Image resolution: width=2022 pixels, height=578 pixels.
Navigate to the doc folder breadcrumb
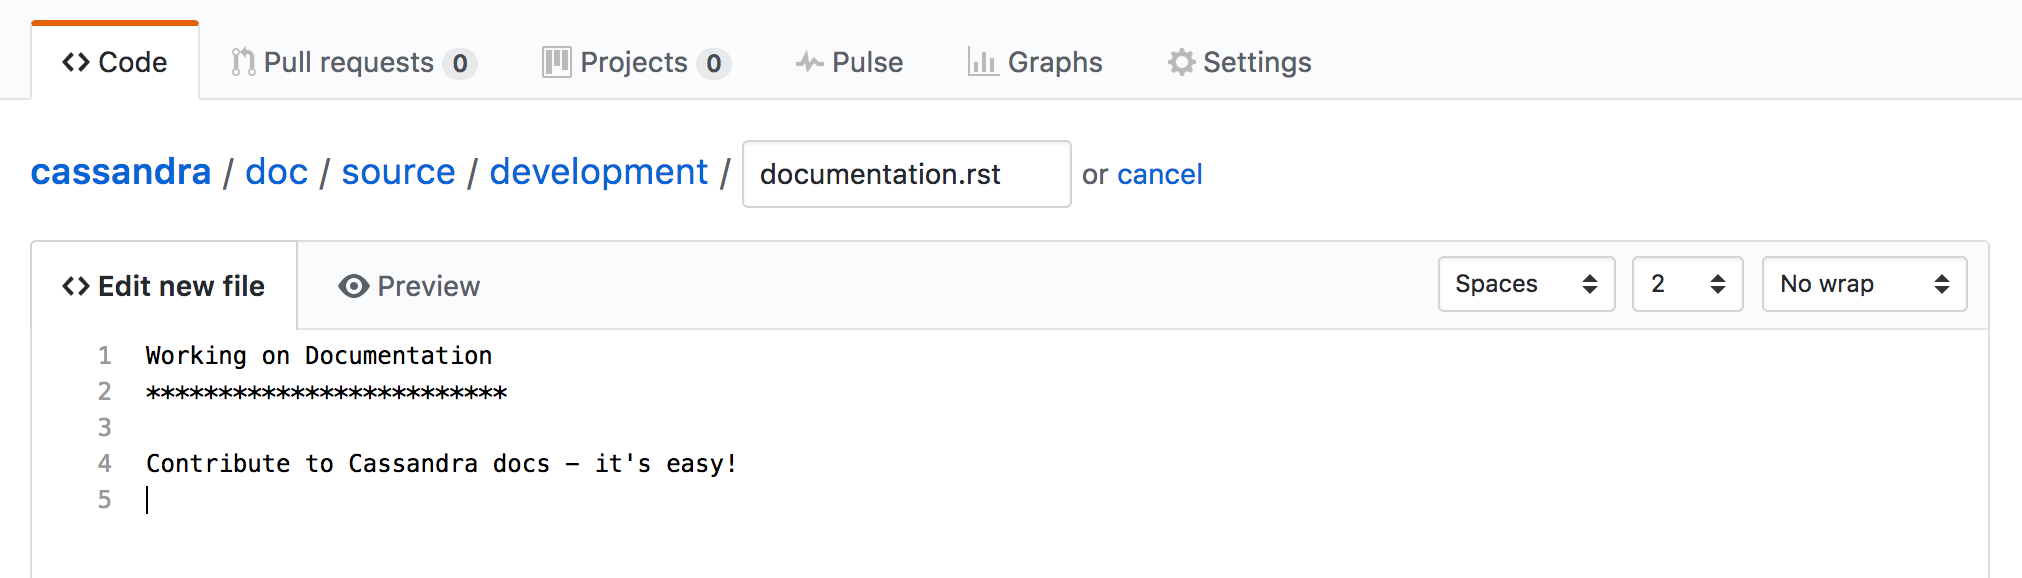[276, 172]
